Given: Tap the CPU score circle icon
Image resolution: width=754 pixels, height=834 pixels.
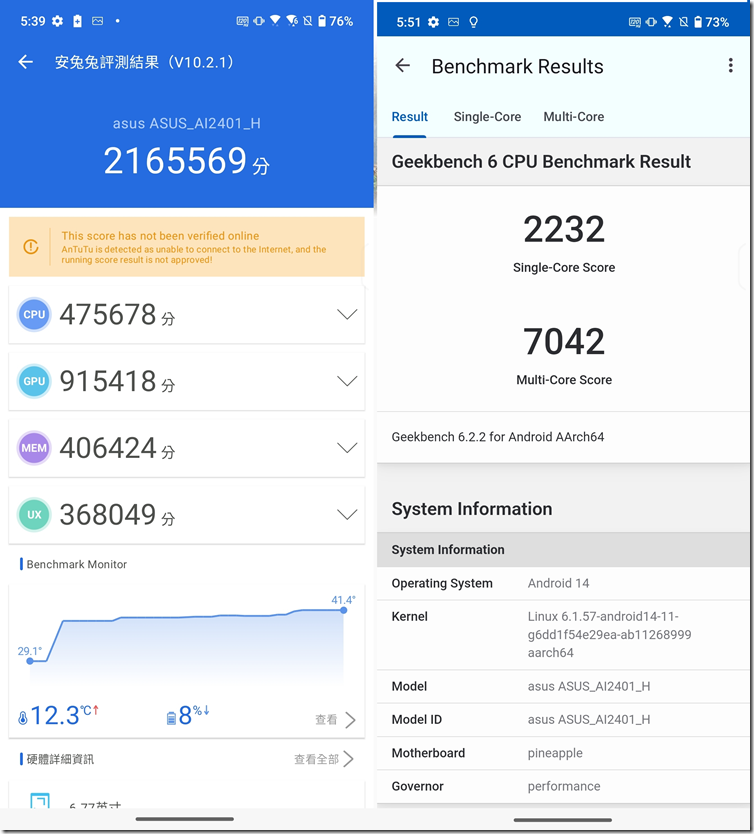Looking at the screenshot, I should pyautogui.click(x=34, y=314).
